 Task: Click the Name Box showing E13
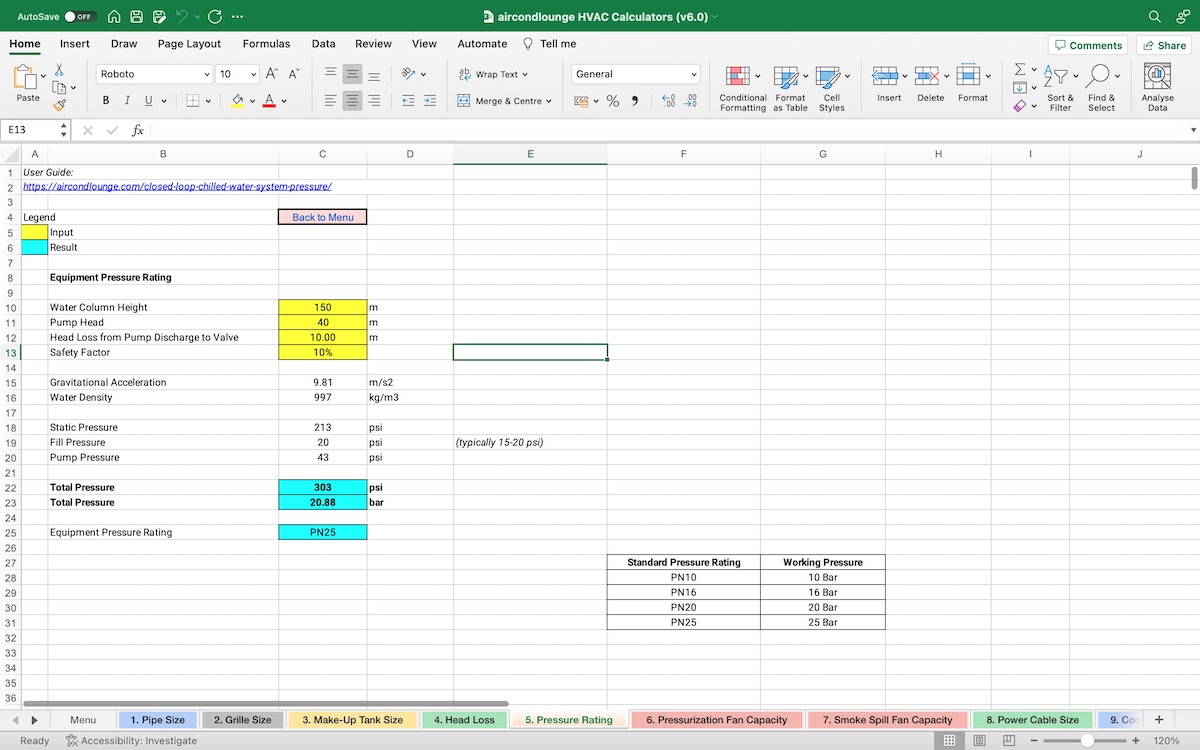(x=30, y=130)
